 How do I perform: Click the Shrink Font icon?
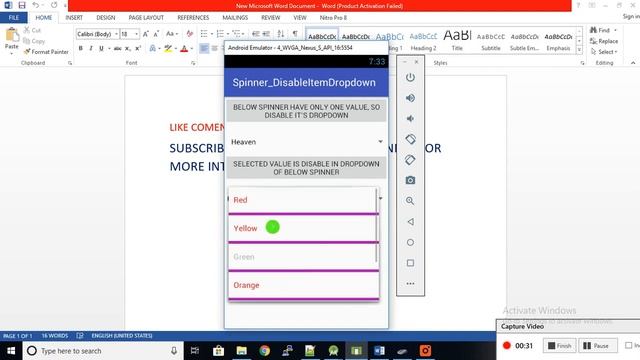[156, 34]
